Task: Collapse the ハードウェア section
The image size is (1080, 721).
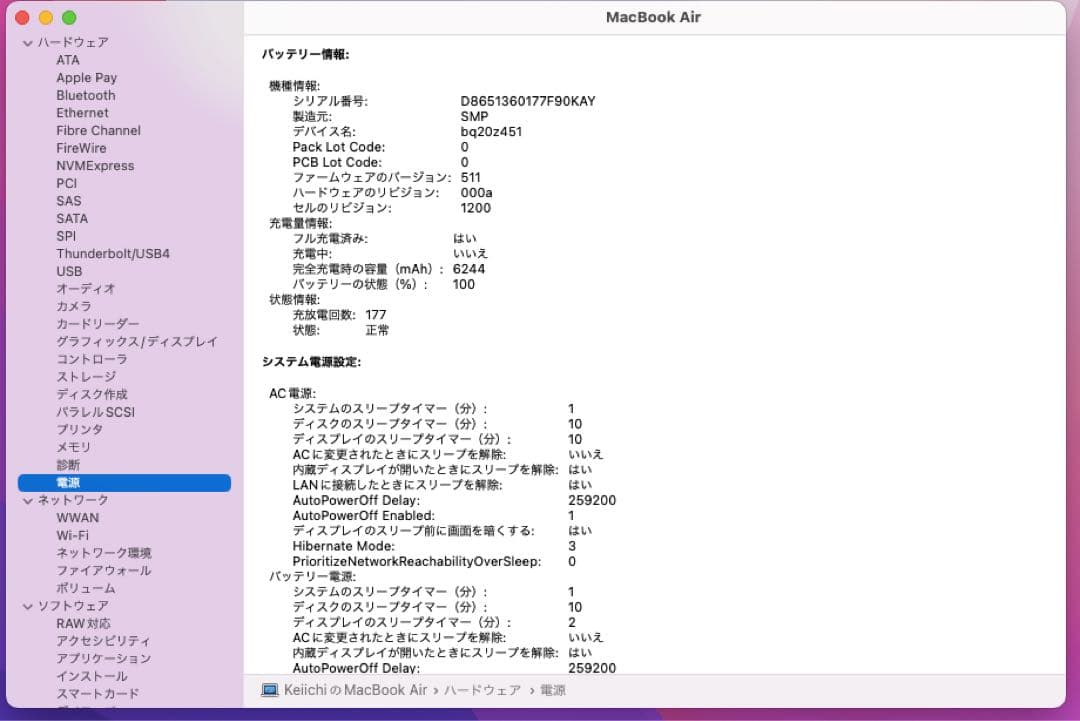Action: (28, 43)
